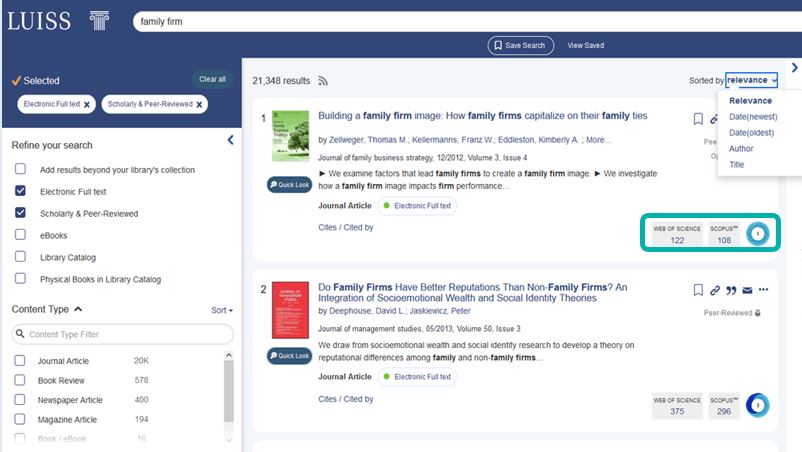Open citation quote icon for second result
The width and height of the screenshot is (802, 452).
click(x=731, y=290)
